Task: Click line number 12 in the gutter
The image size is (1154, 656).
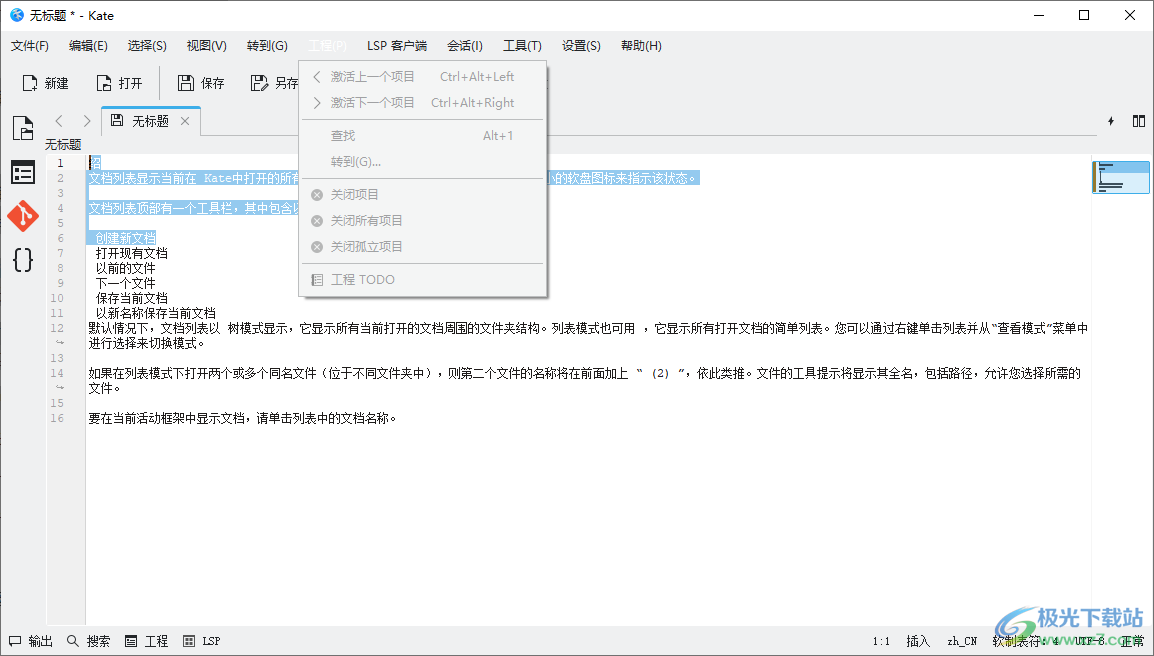Action: [57, 328]
